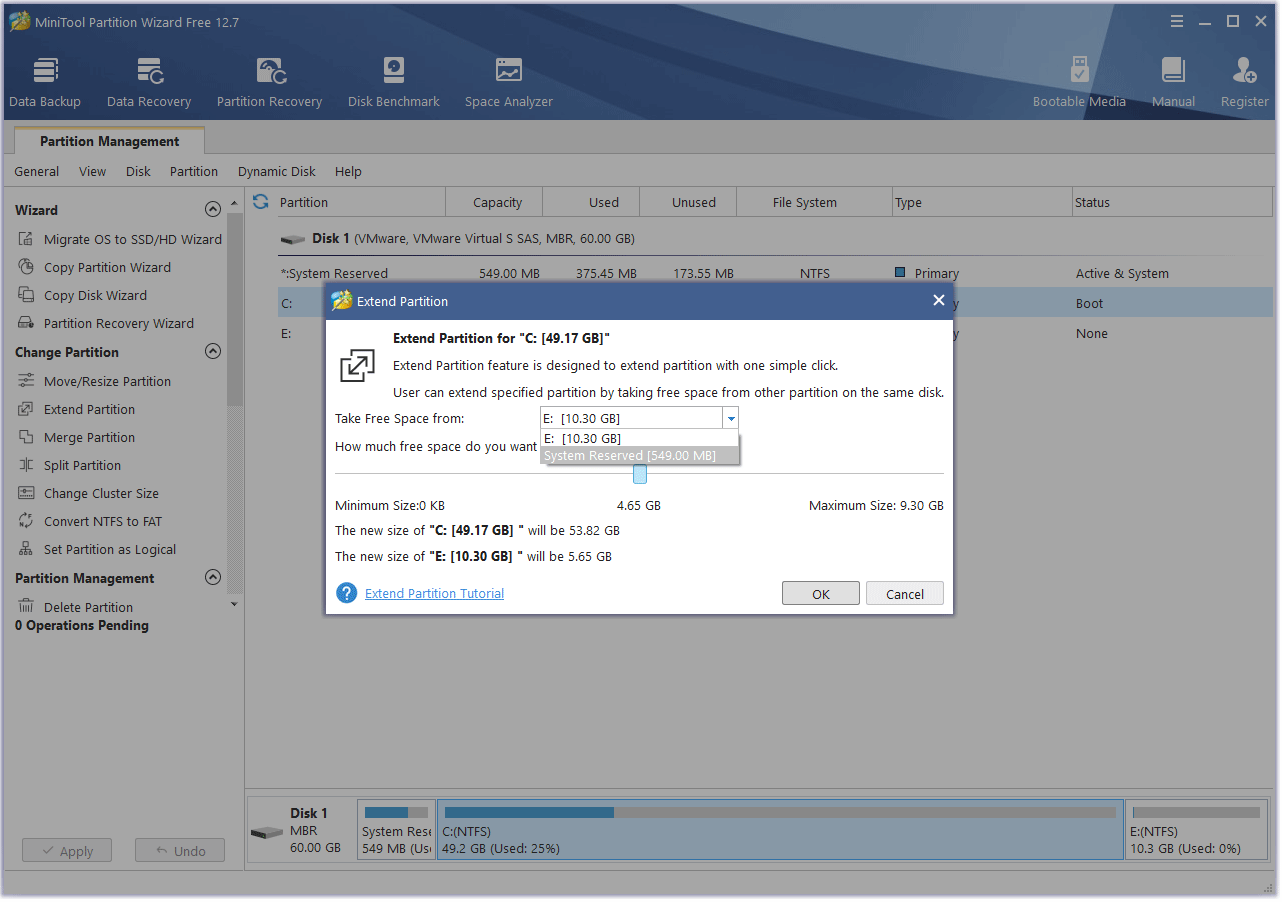Click Migrate OS to SSD/HD Wizard icon
Image resolution: width=1282 pixels, height=902 pixels.
tap(26, 239)
